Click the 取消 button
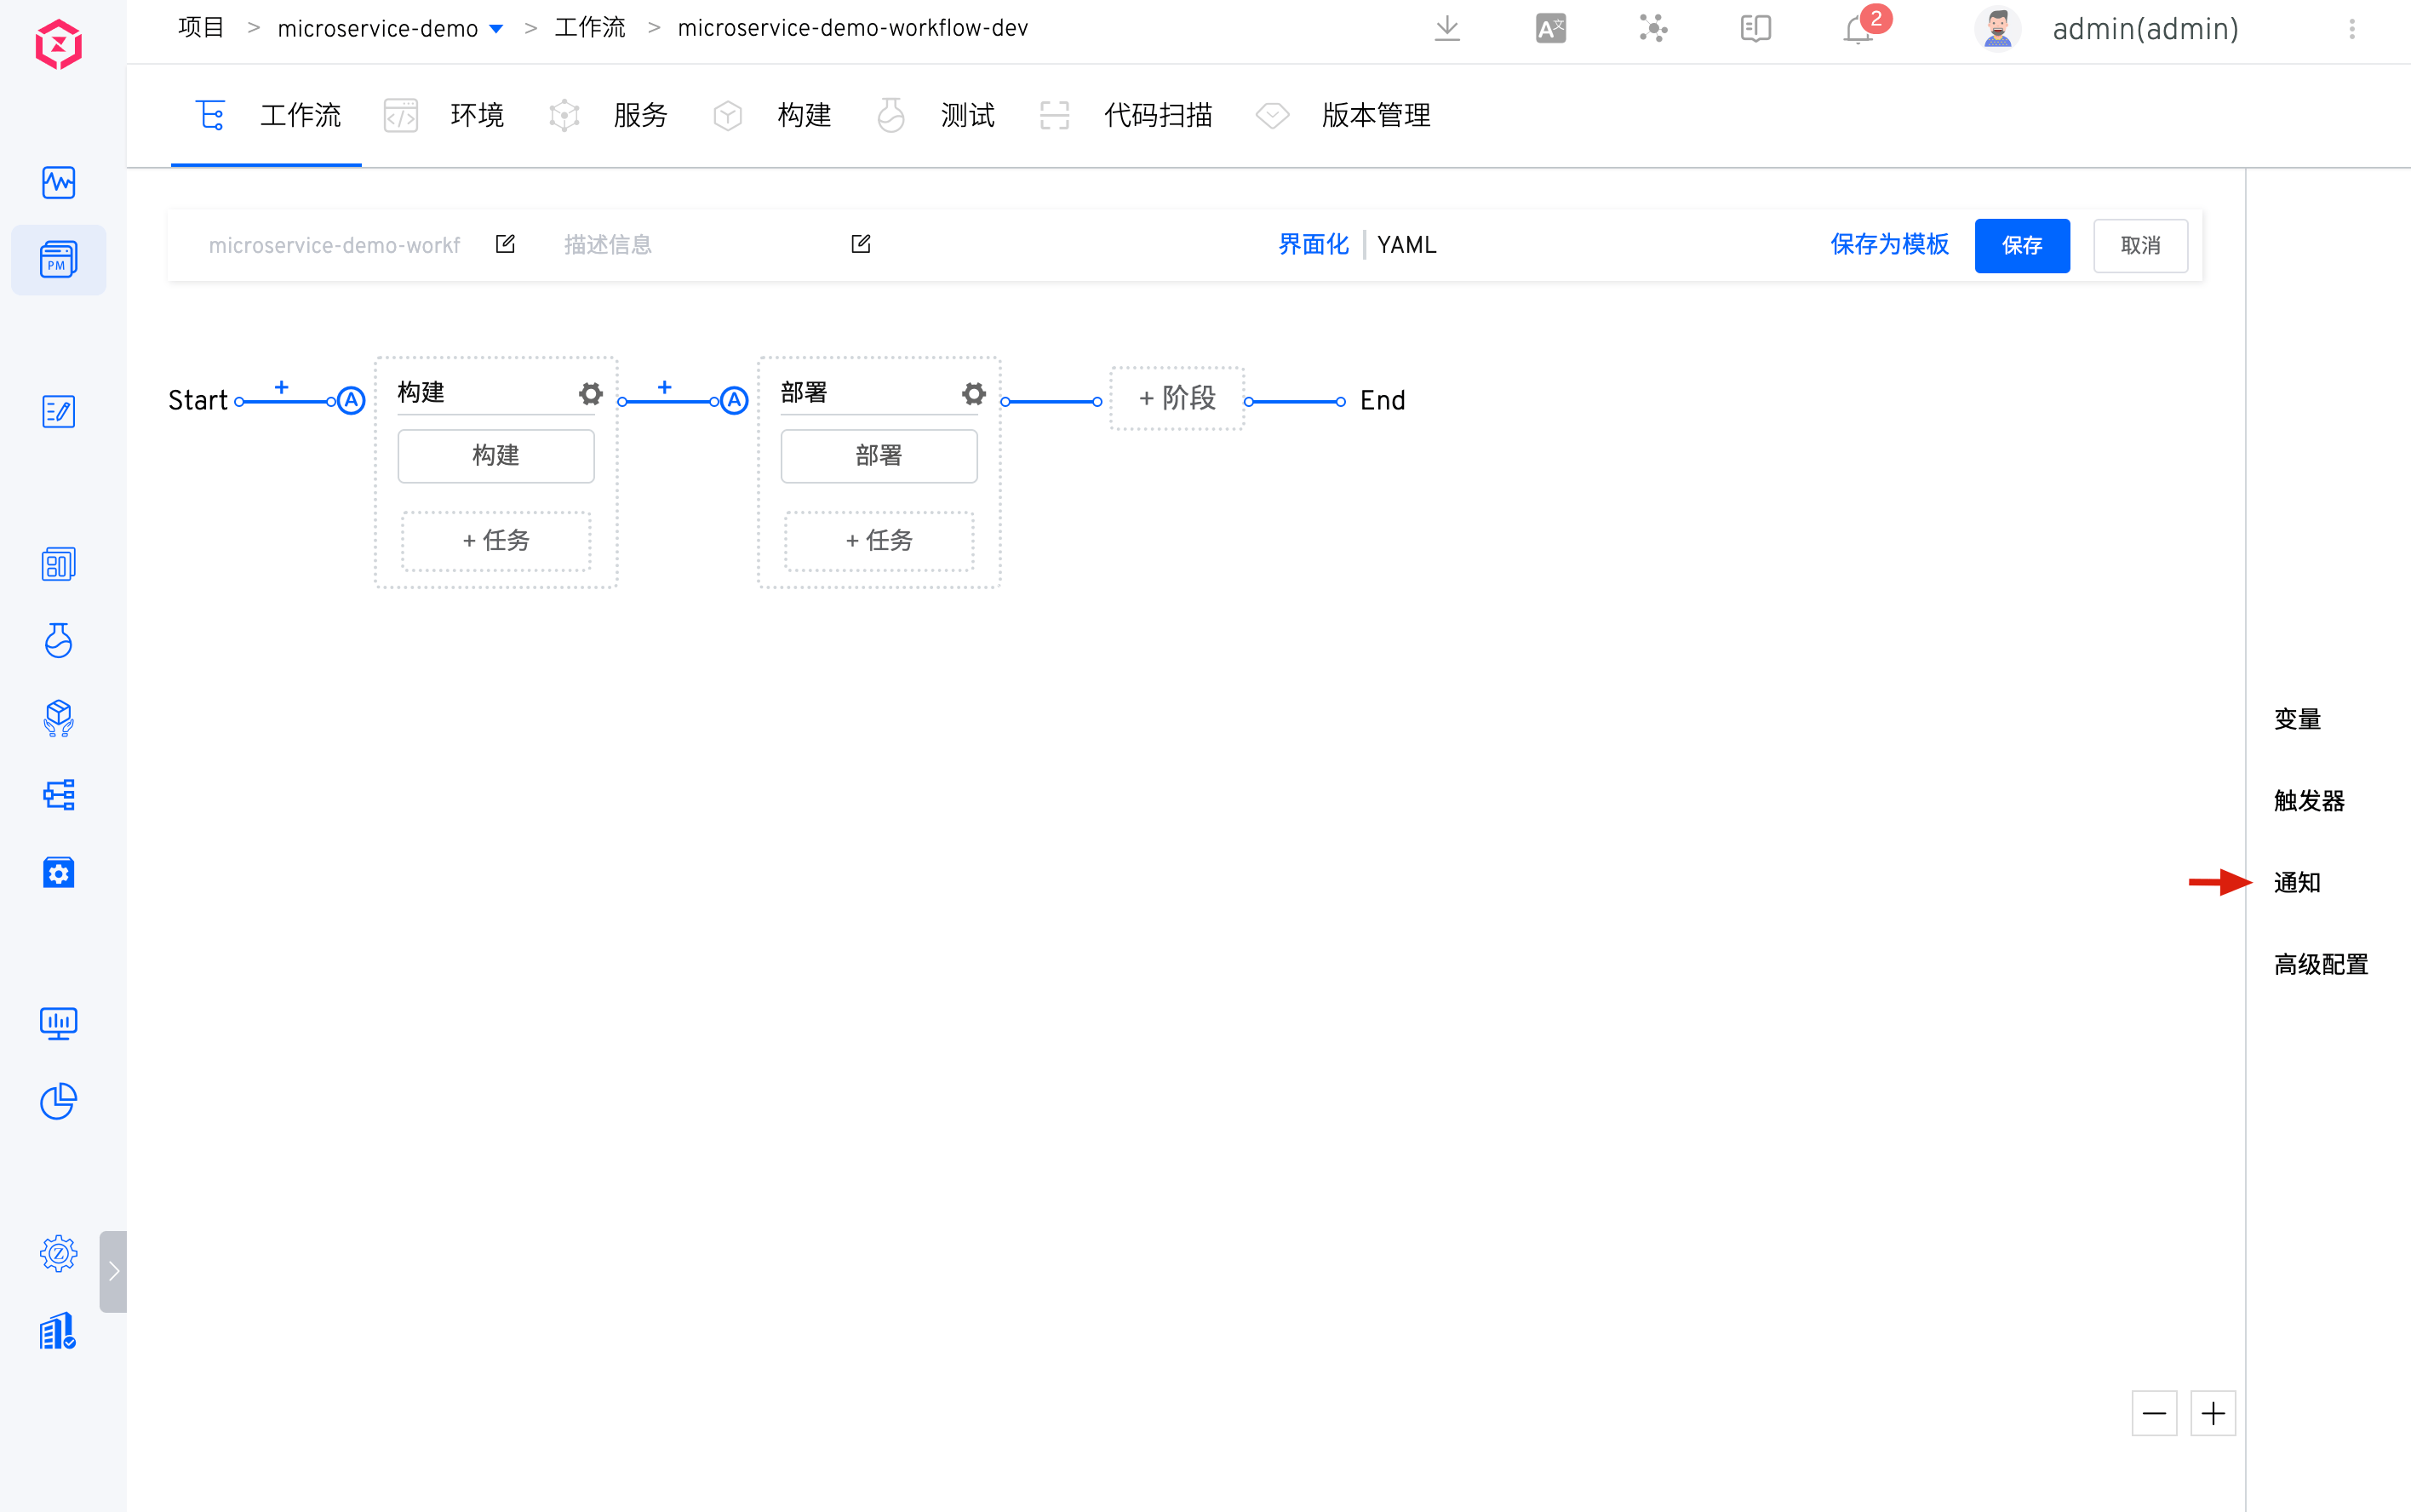This screenshot has height=1512, width=2411. pos(2140,245)
